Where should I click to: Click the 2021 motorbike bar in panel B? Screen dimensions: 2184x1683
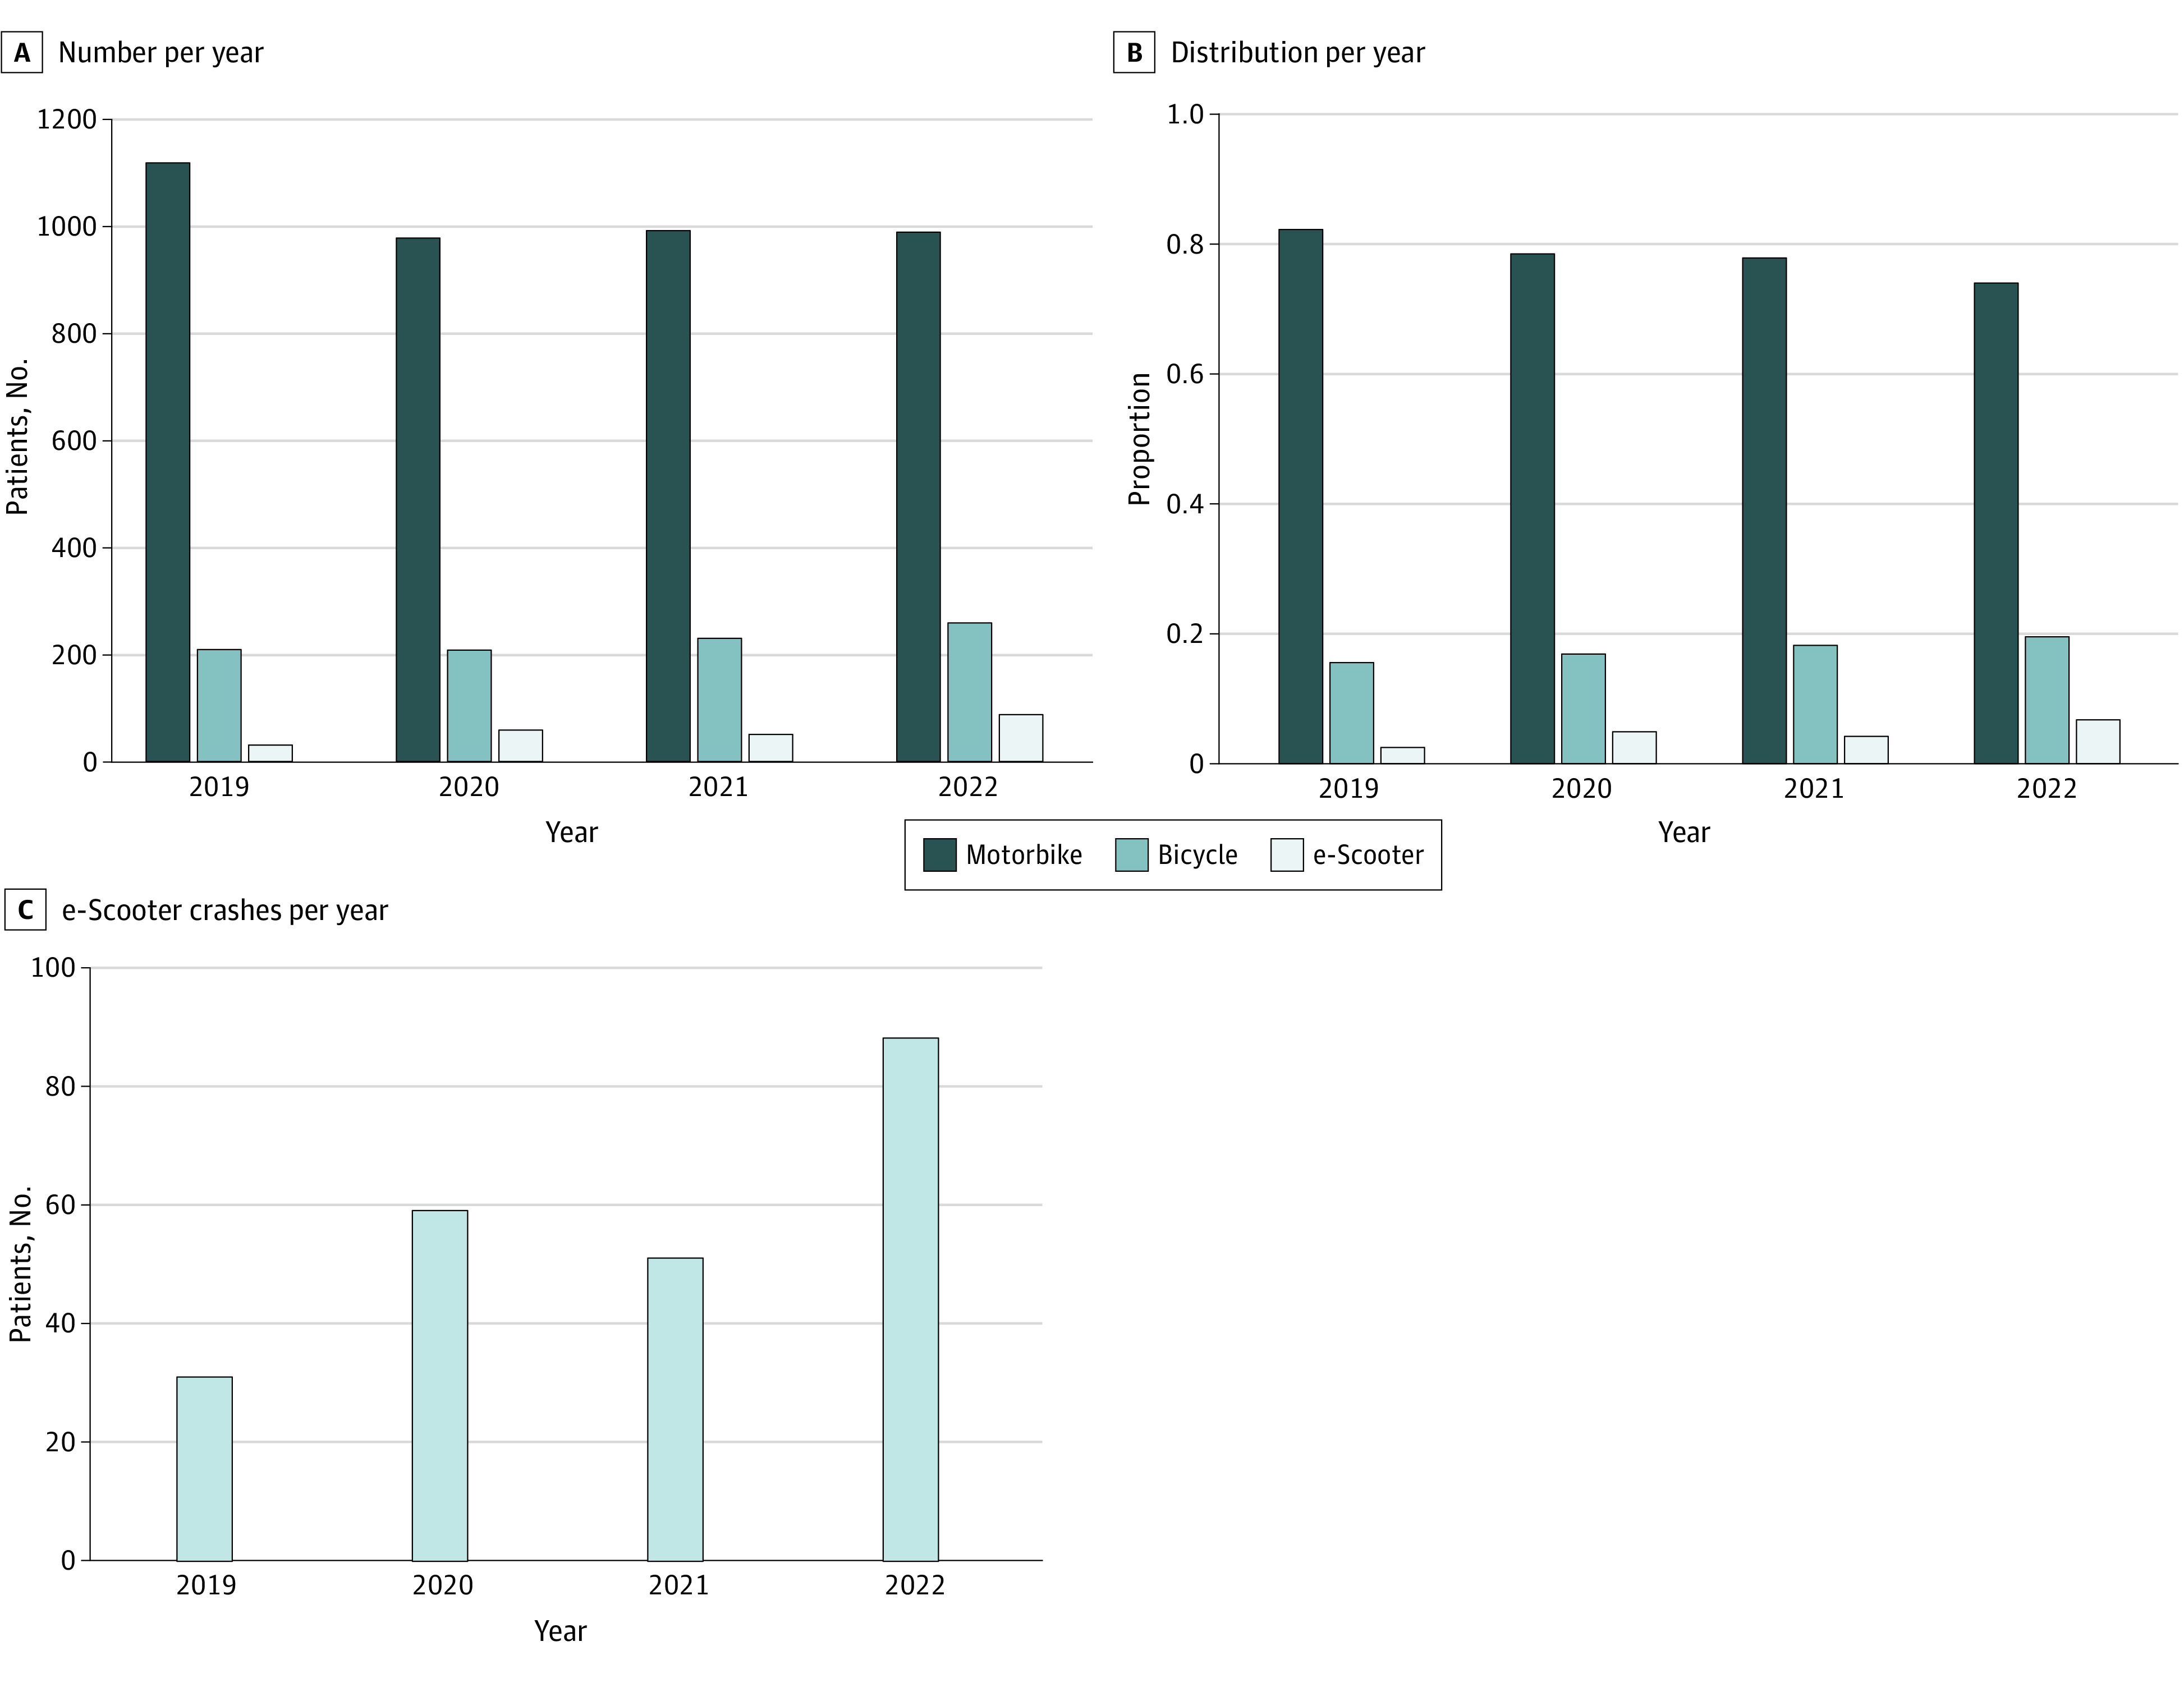point(1765,511)
